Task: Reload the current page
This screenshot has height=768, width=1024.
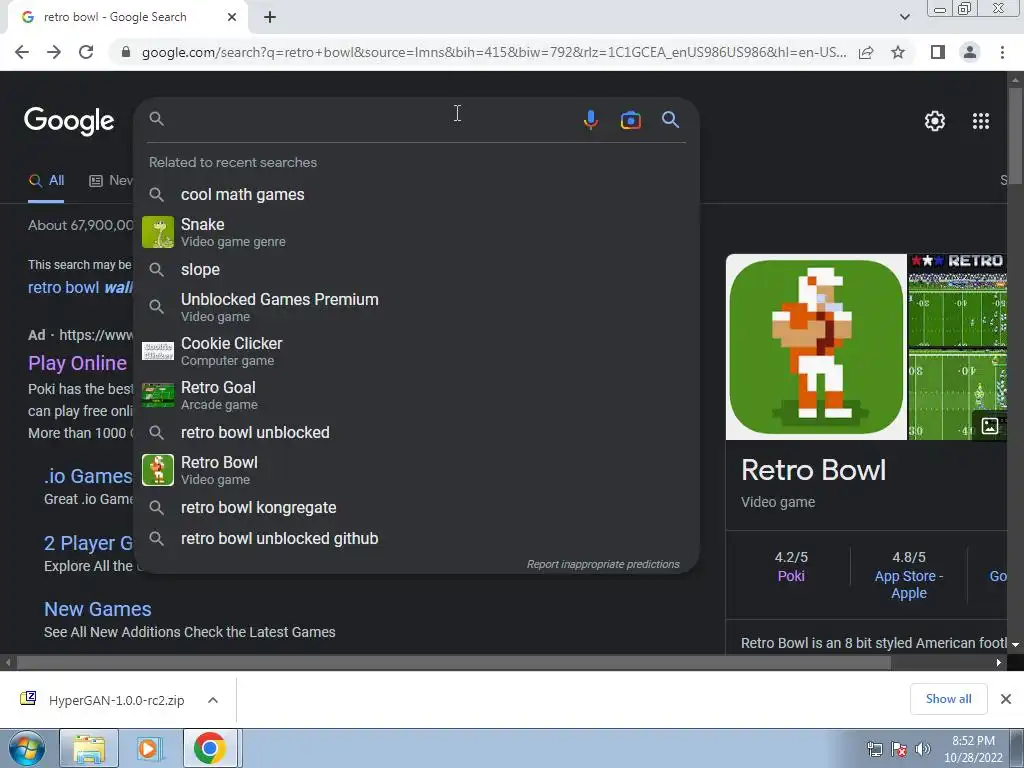Action: (86, 52)
